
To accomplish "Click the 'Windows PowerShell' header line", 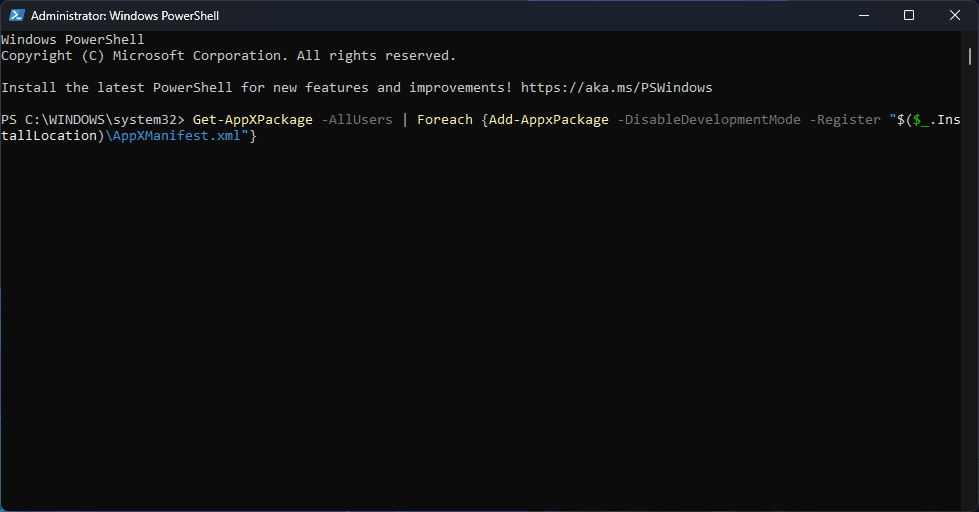I will [72, 40].
